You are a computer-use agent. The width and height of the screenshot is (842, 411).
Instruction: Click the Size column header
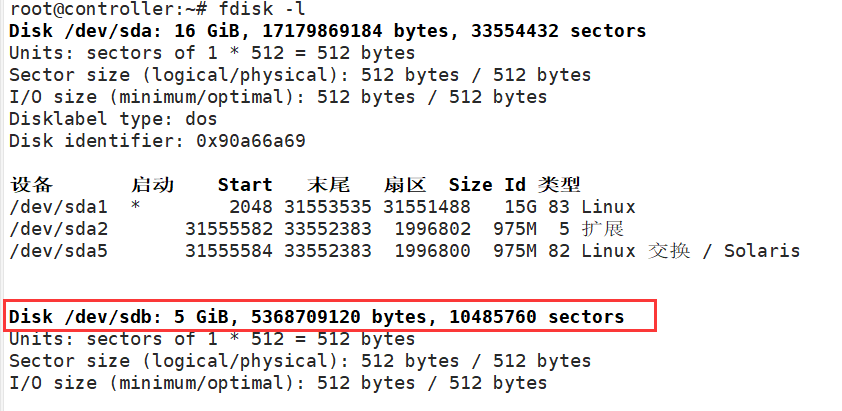pos(470,185)
